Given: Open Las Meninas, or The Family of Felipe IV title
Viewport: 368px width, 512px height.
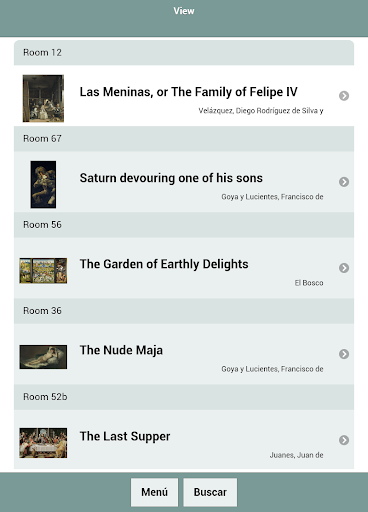Looking at the screenshot, I should pyautogui.click(x=188, y=92).
